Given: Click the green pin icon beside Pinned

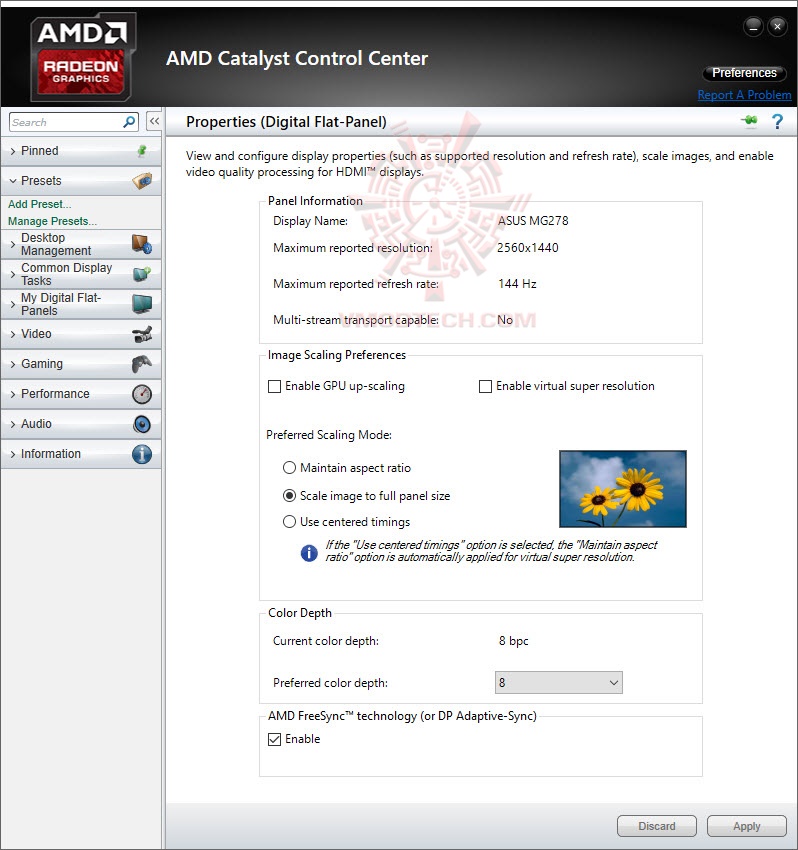Looking at the screenshot, I should coord(141,151).
